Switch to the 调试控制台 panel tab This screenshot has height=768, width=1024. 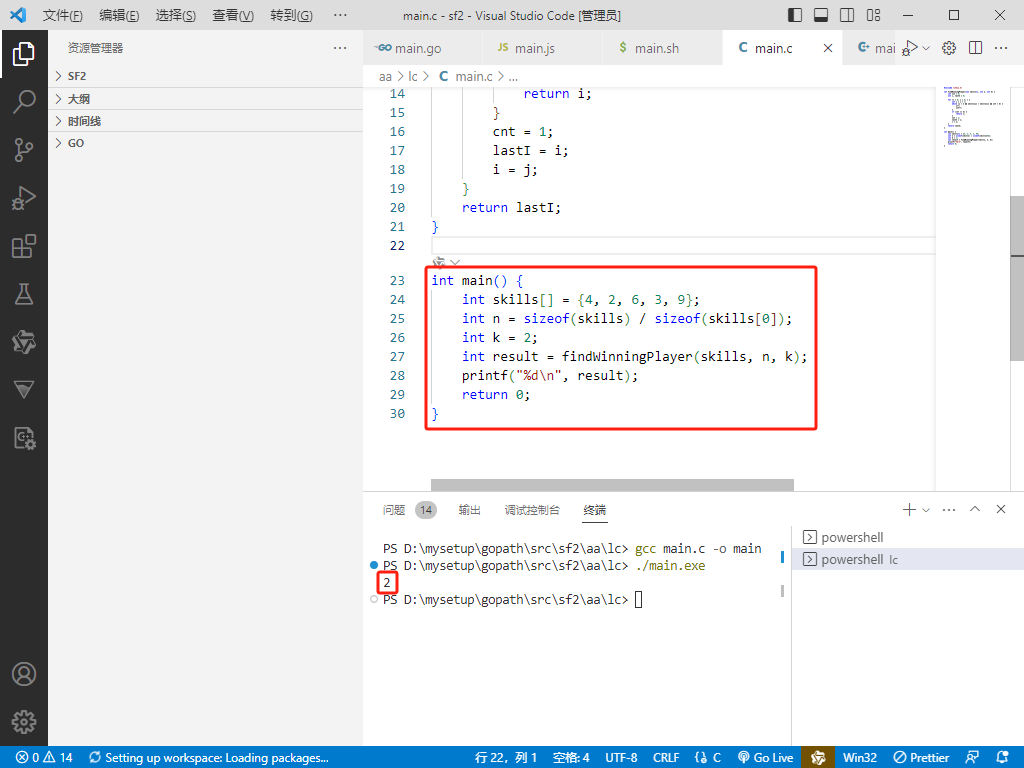pyautogui.click(x=532, y=510)
